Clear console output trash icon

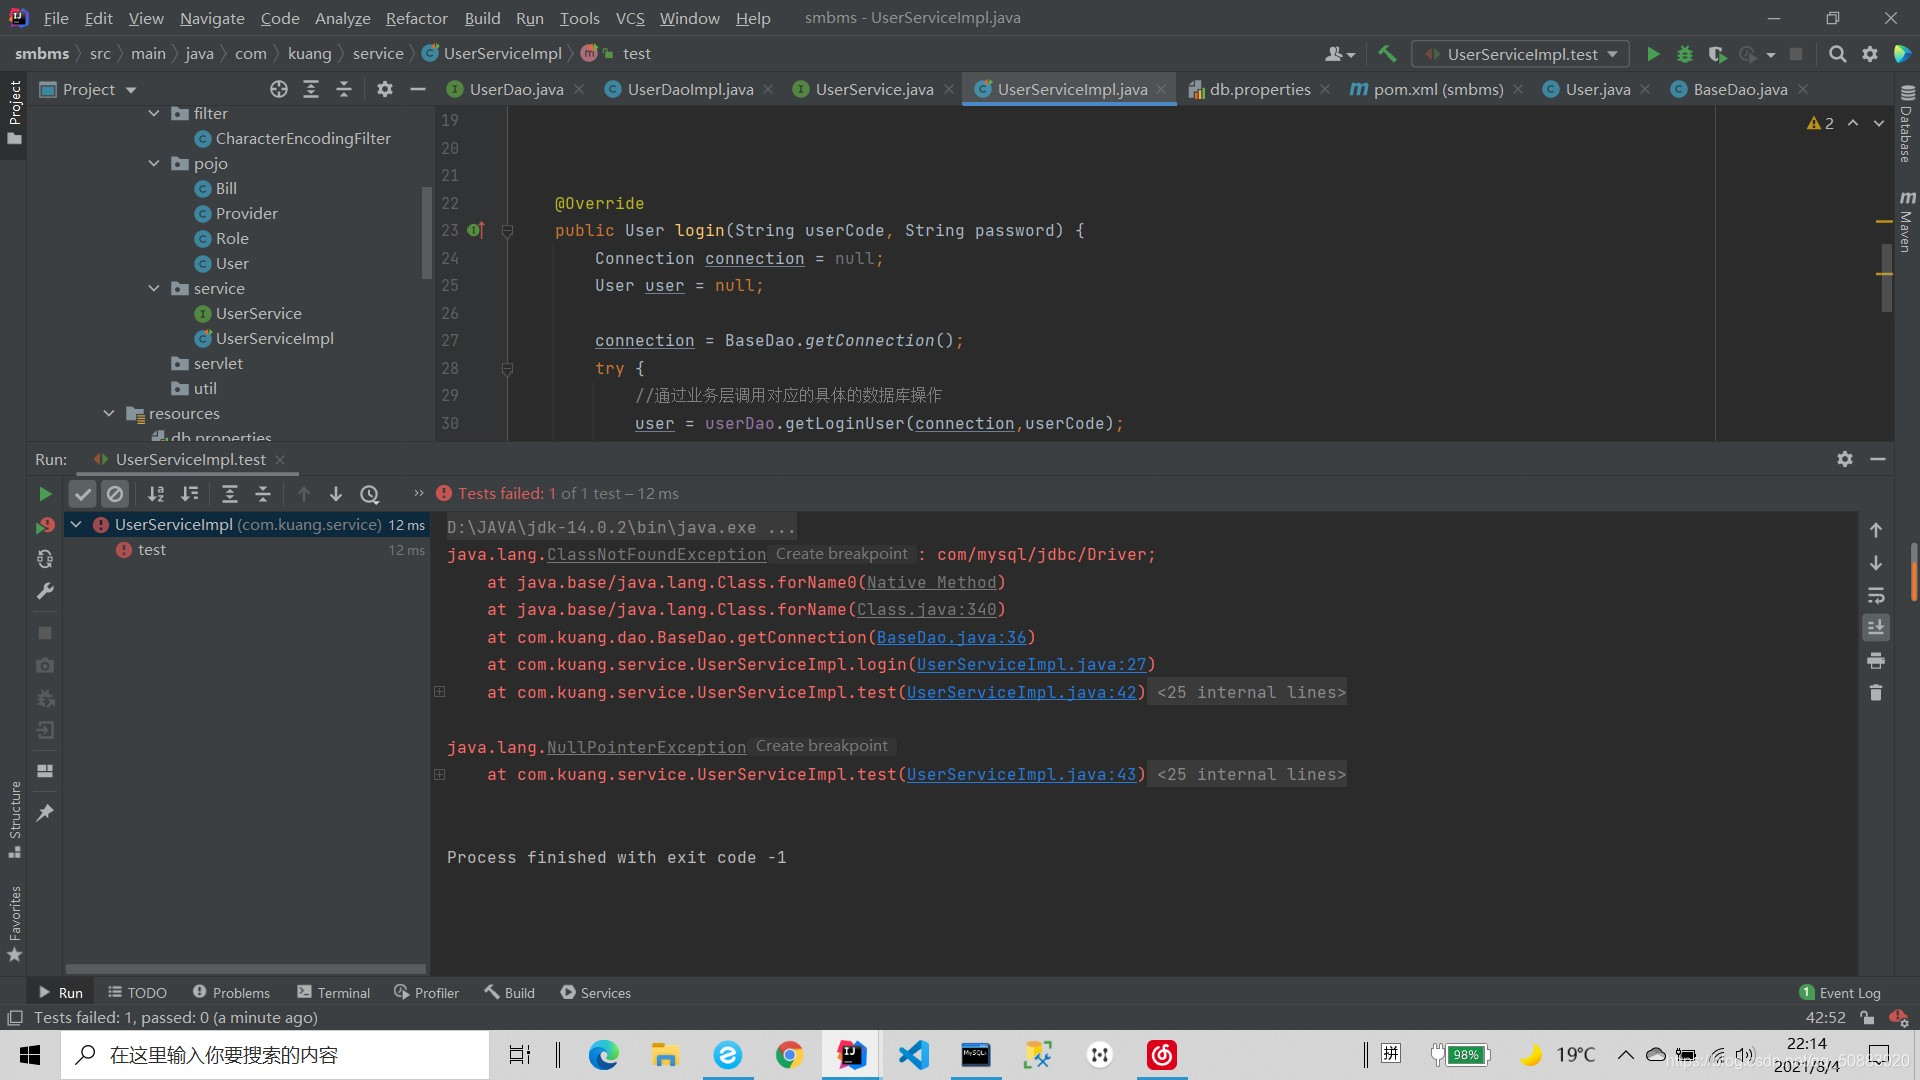point(1876,693)
